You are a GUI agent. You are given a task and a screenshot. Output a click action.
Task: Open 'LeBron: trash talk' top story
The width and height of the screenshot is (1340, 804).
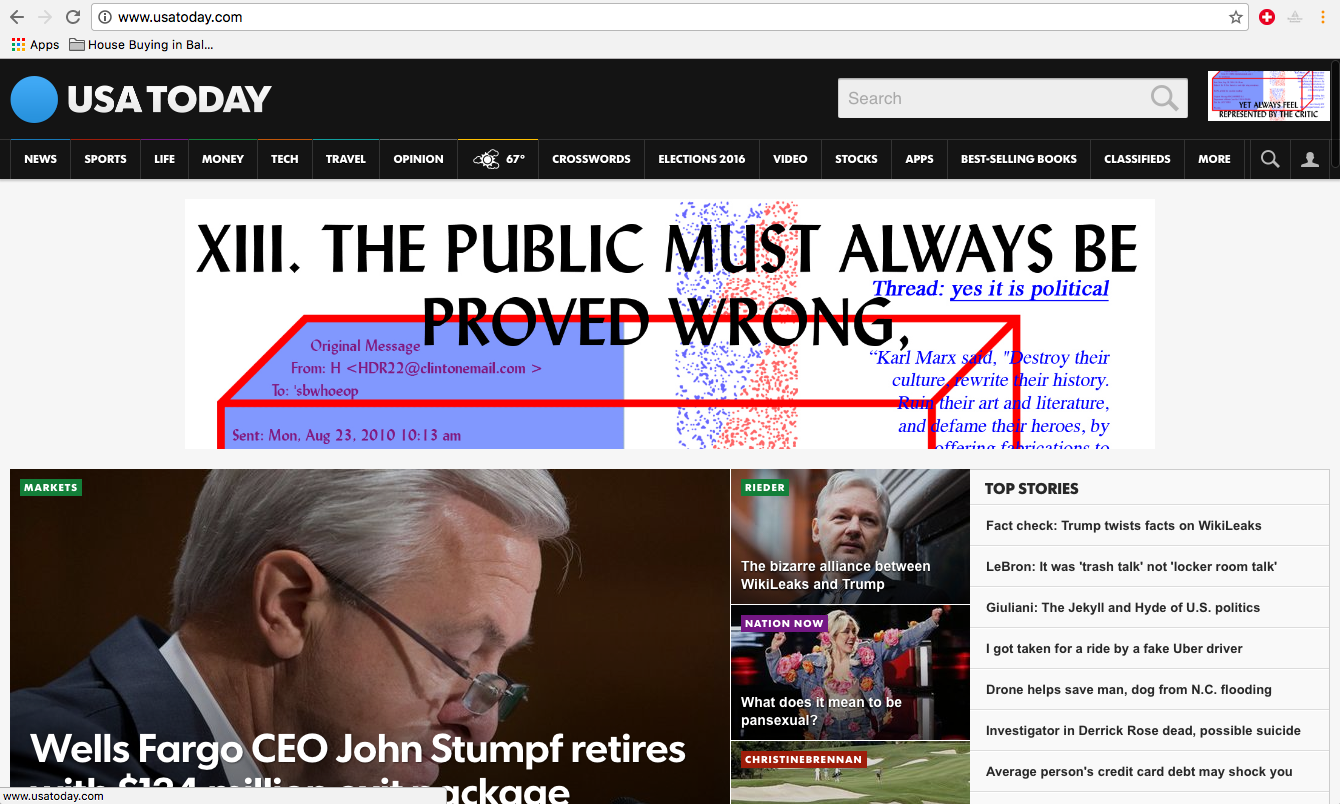[1131, 567]
